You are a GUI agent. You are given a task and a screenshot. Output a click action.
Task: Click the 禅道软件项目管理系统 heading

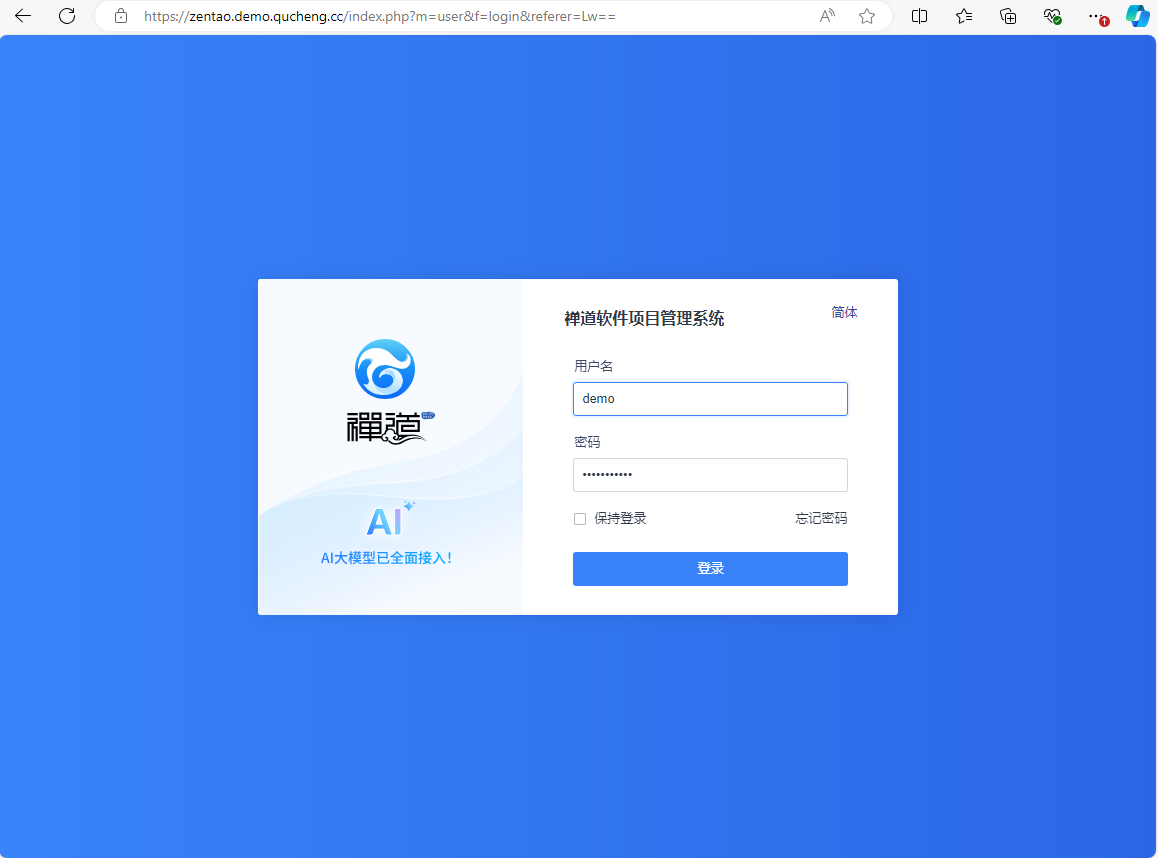(644, 318)
